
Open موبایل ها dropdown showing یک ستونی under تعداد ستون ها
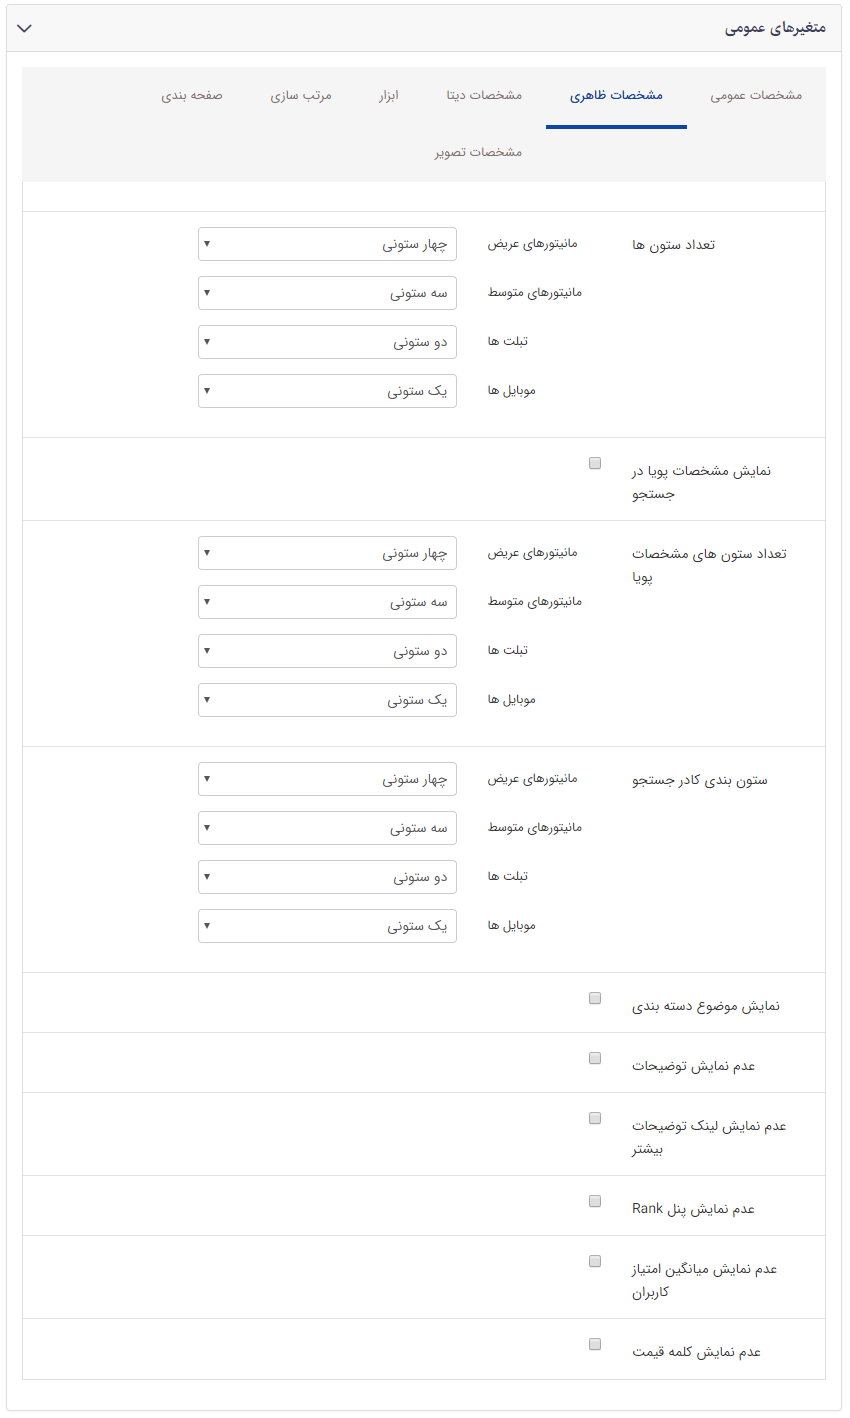pos(328,390)
